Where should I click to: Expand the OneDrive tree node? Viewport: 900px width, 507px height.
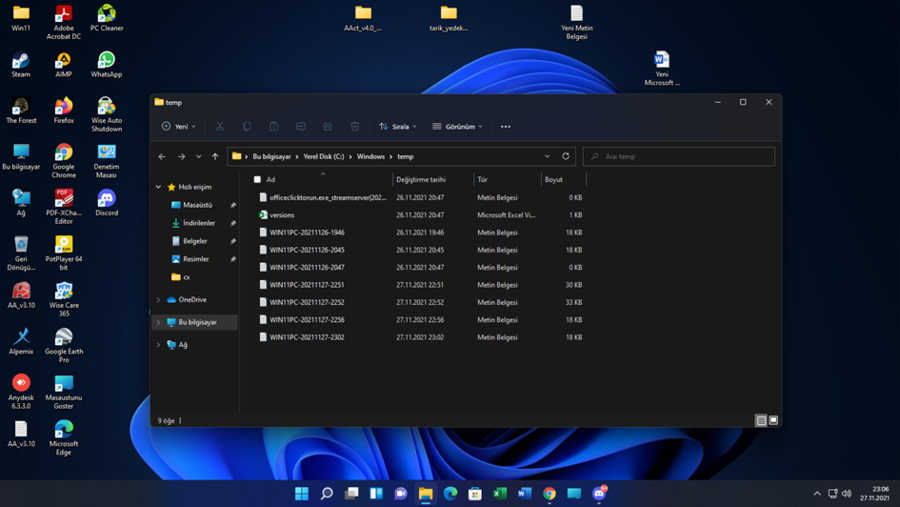click(158, 300)
